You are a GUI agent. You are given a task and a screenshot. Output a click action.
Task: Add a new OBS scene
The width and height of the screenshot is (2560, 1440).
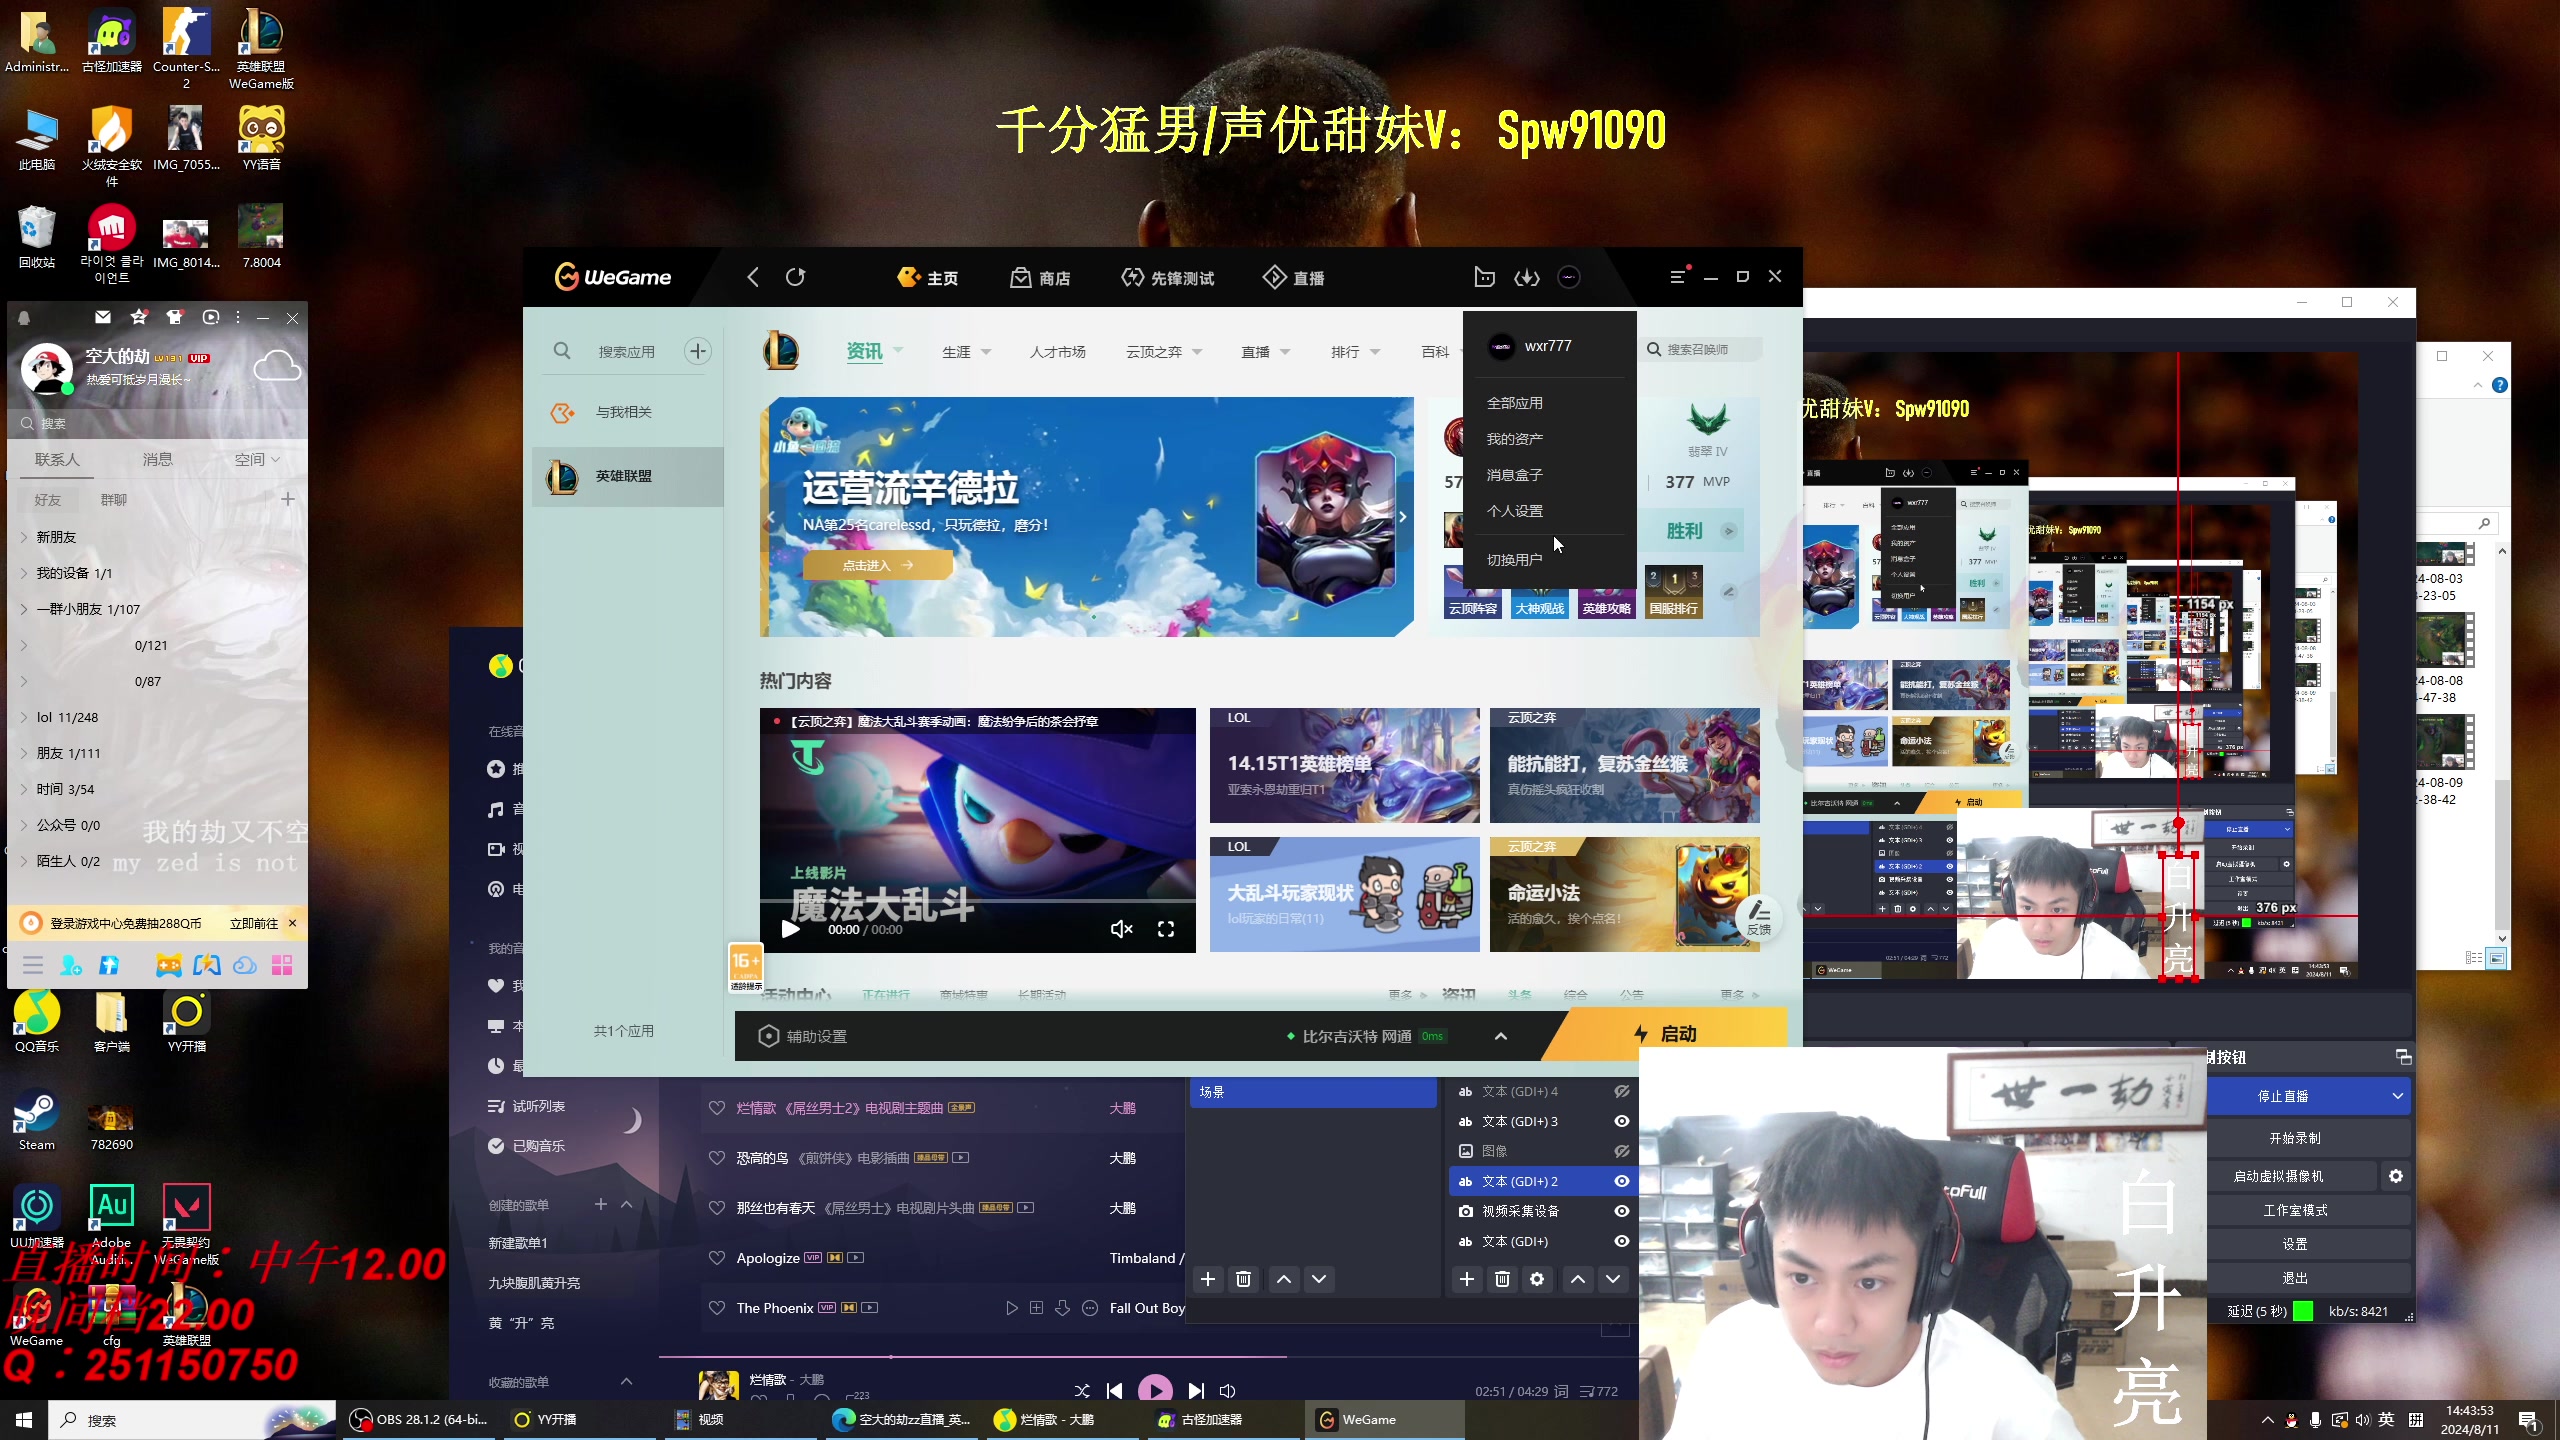point(1208,1279)
